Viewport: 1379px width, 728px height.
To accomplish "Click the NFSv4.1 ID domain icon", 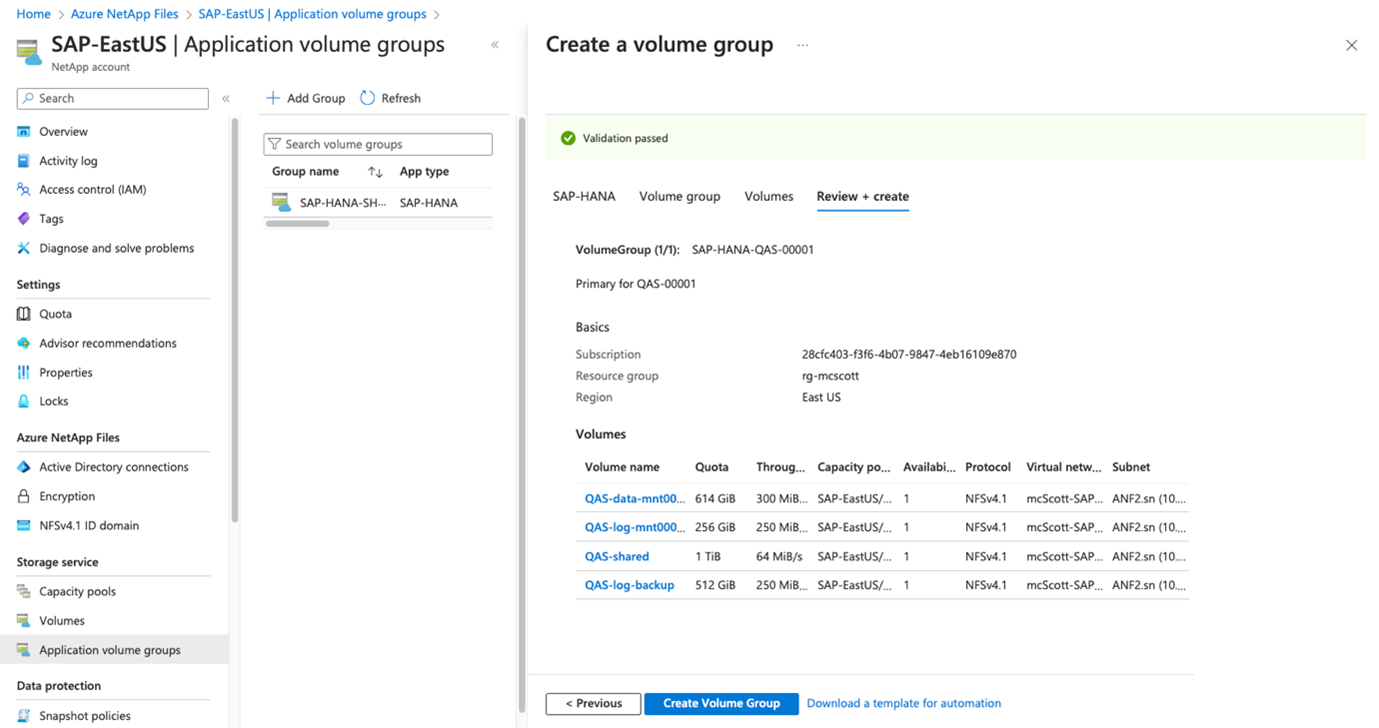I will coord(24,525).
